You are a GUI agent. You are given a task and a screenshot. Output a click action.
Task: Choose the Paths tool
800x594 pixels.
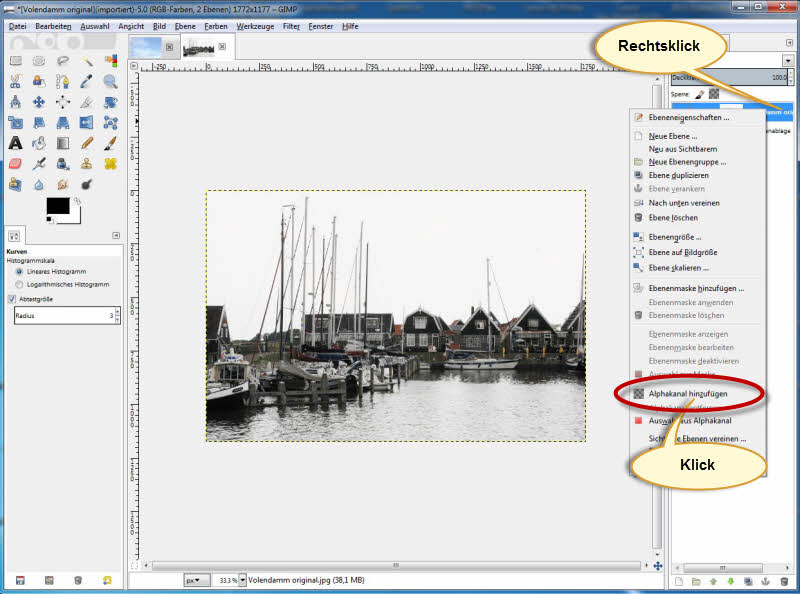click(63, 82)
